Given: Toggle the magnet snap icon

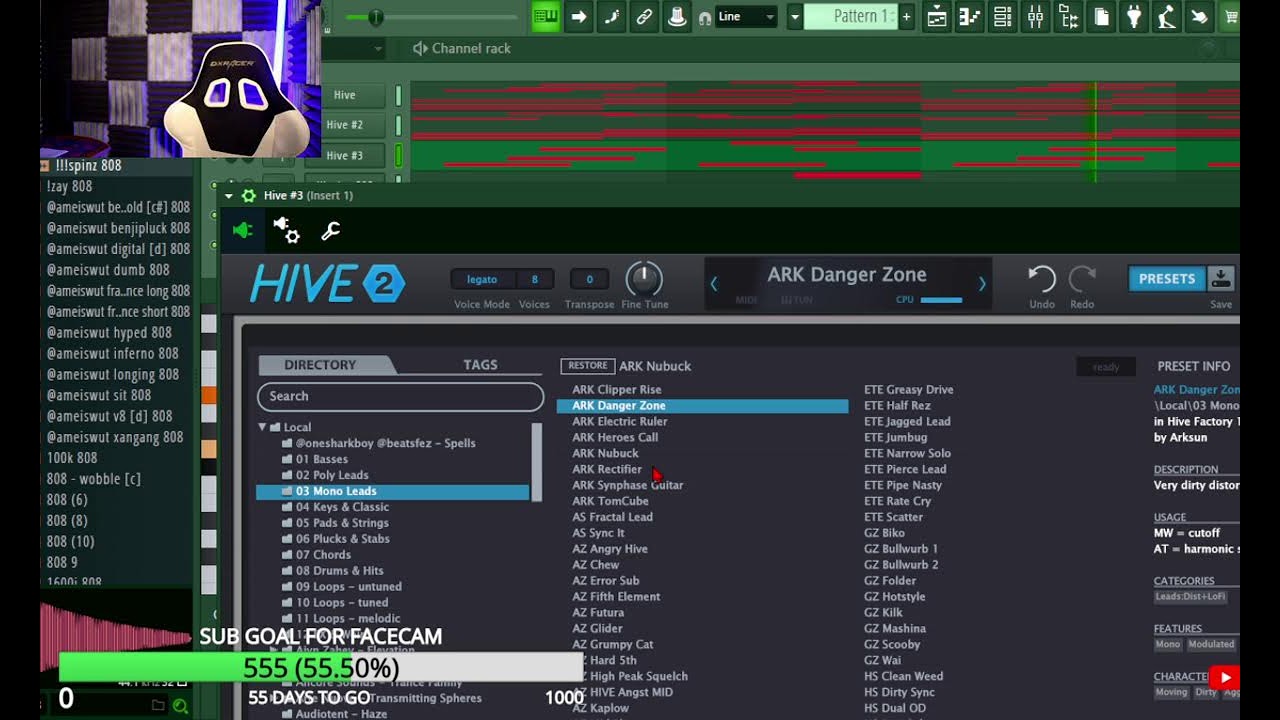Looking at the screenshot, I should click(704, 17).
